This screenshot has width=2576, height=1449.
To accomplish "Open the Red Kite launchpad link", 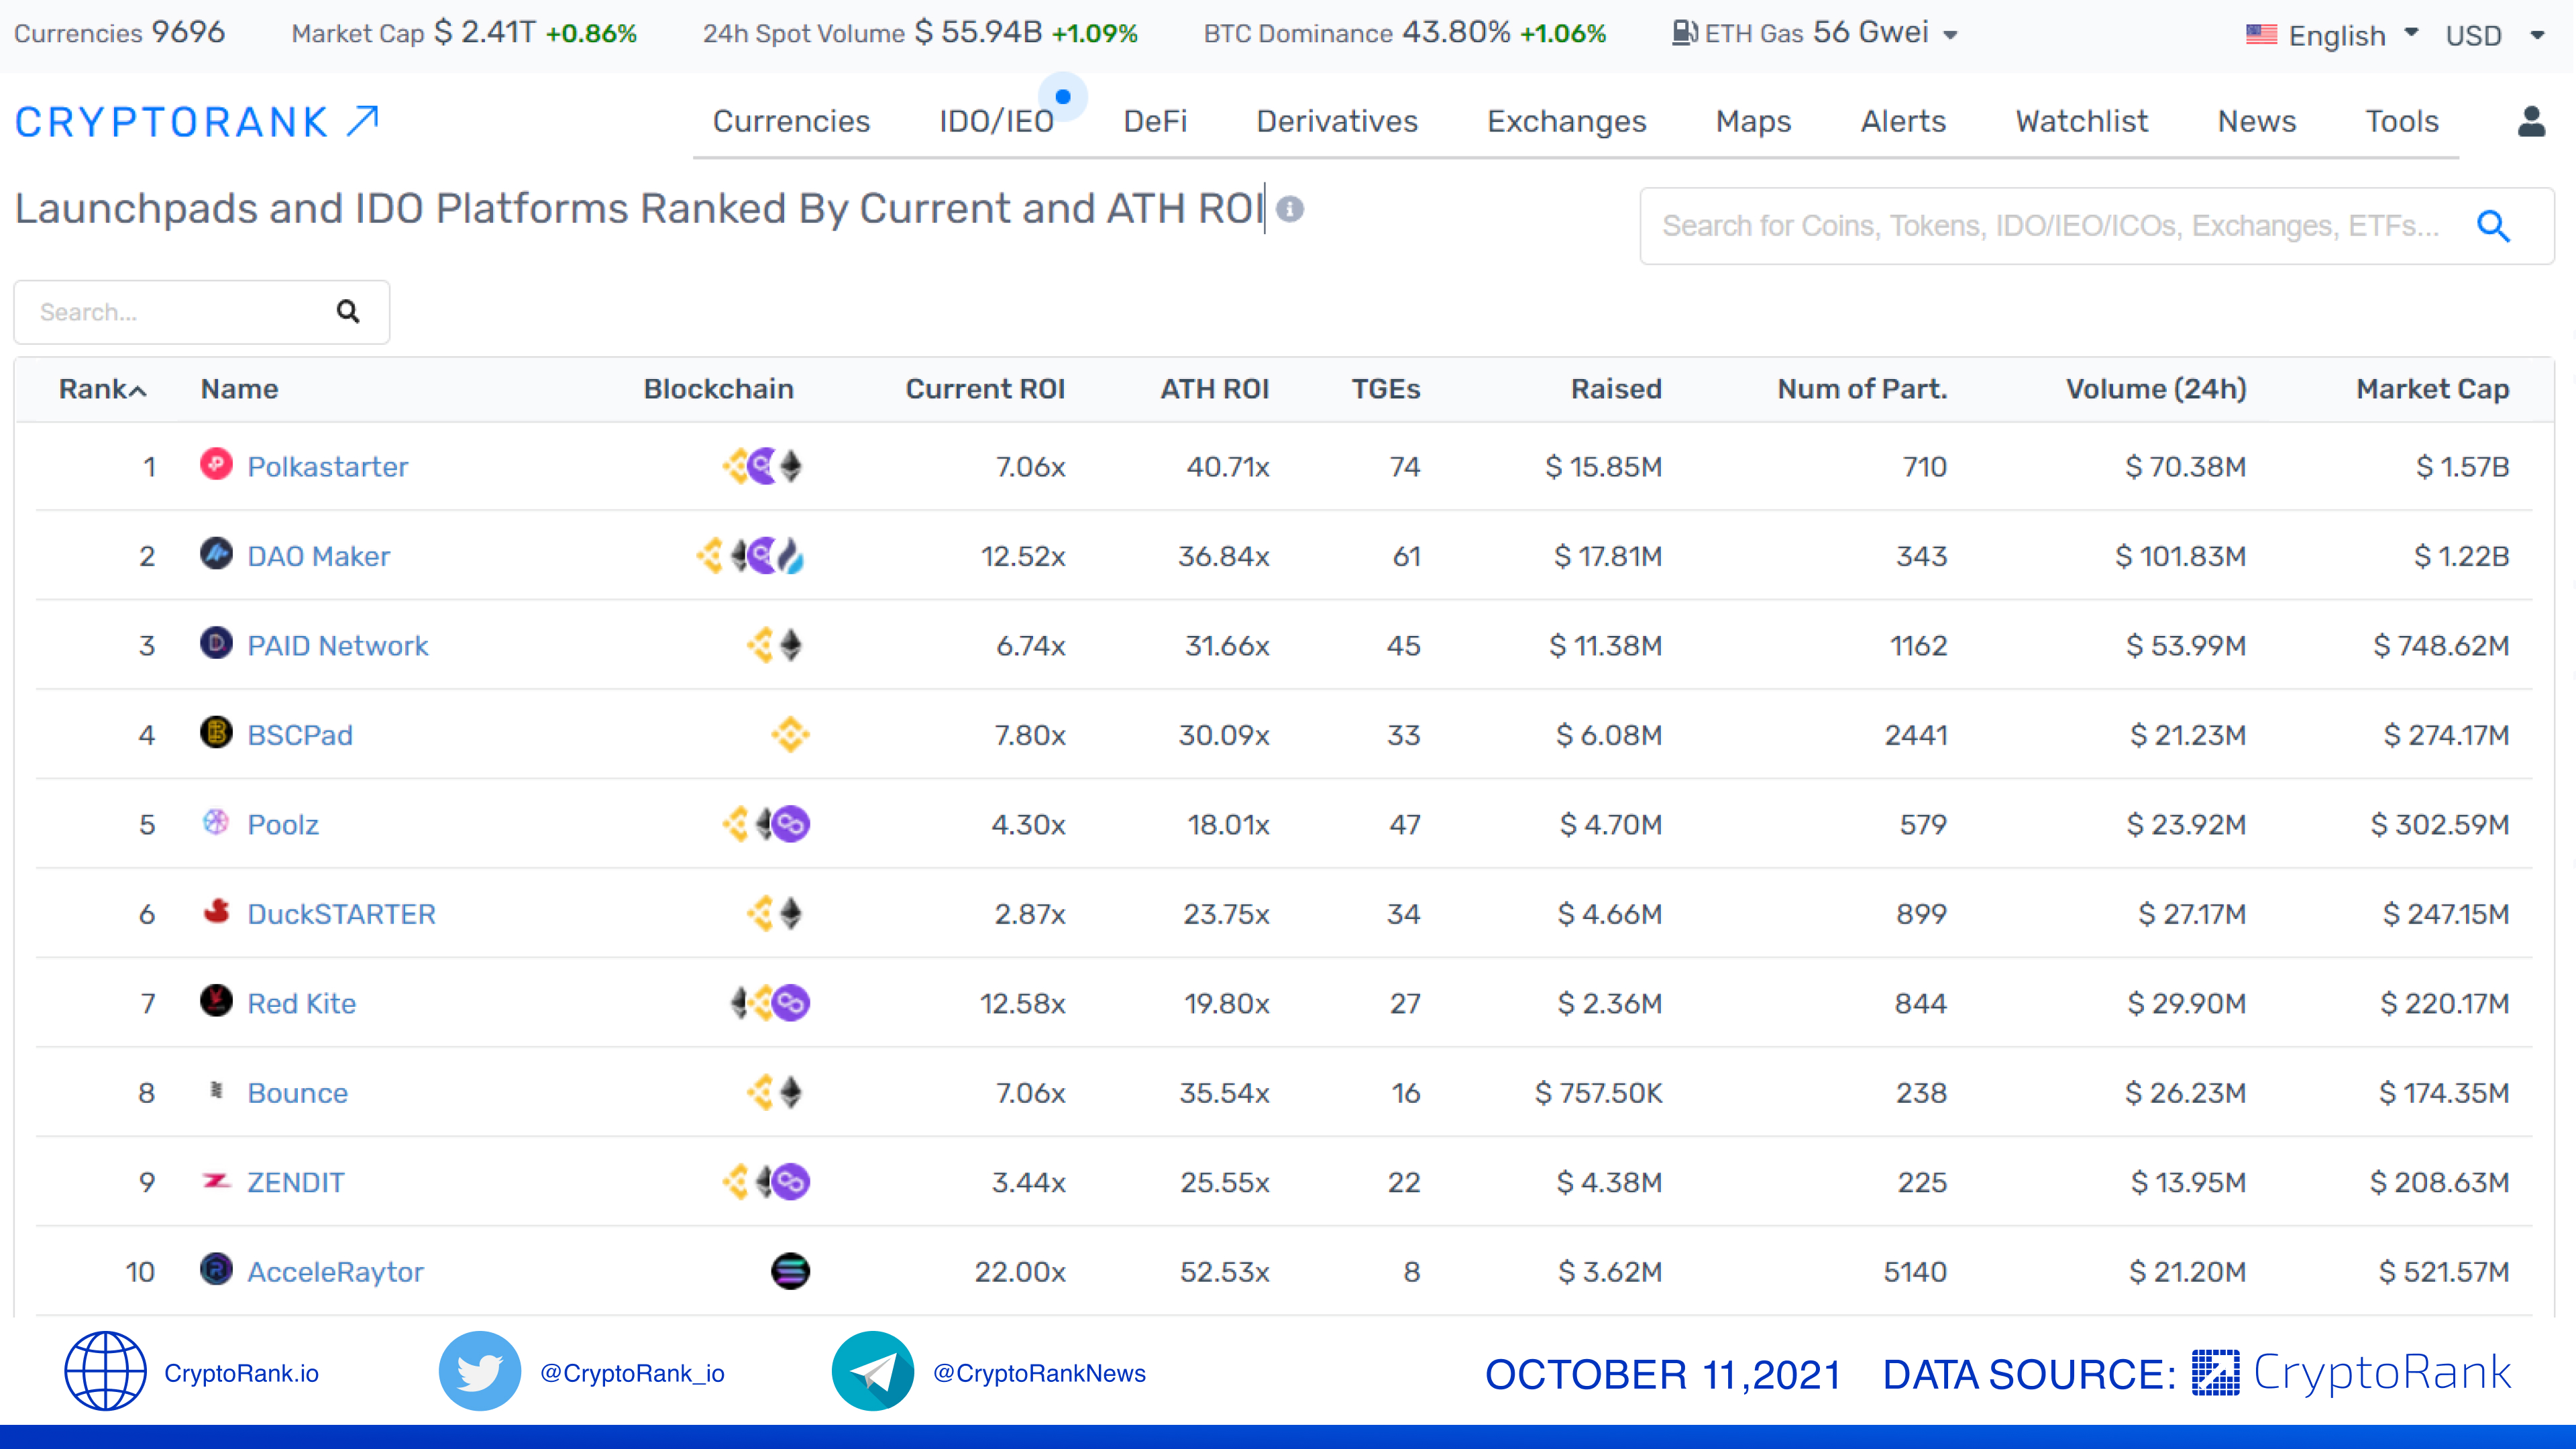I will tap(301, 1003).
